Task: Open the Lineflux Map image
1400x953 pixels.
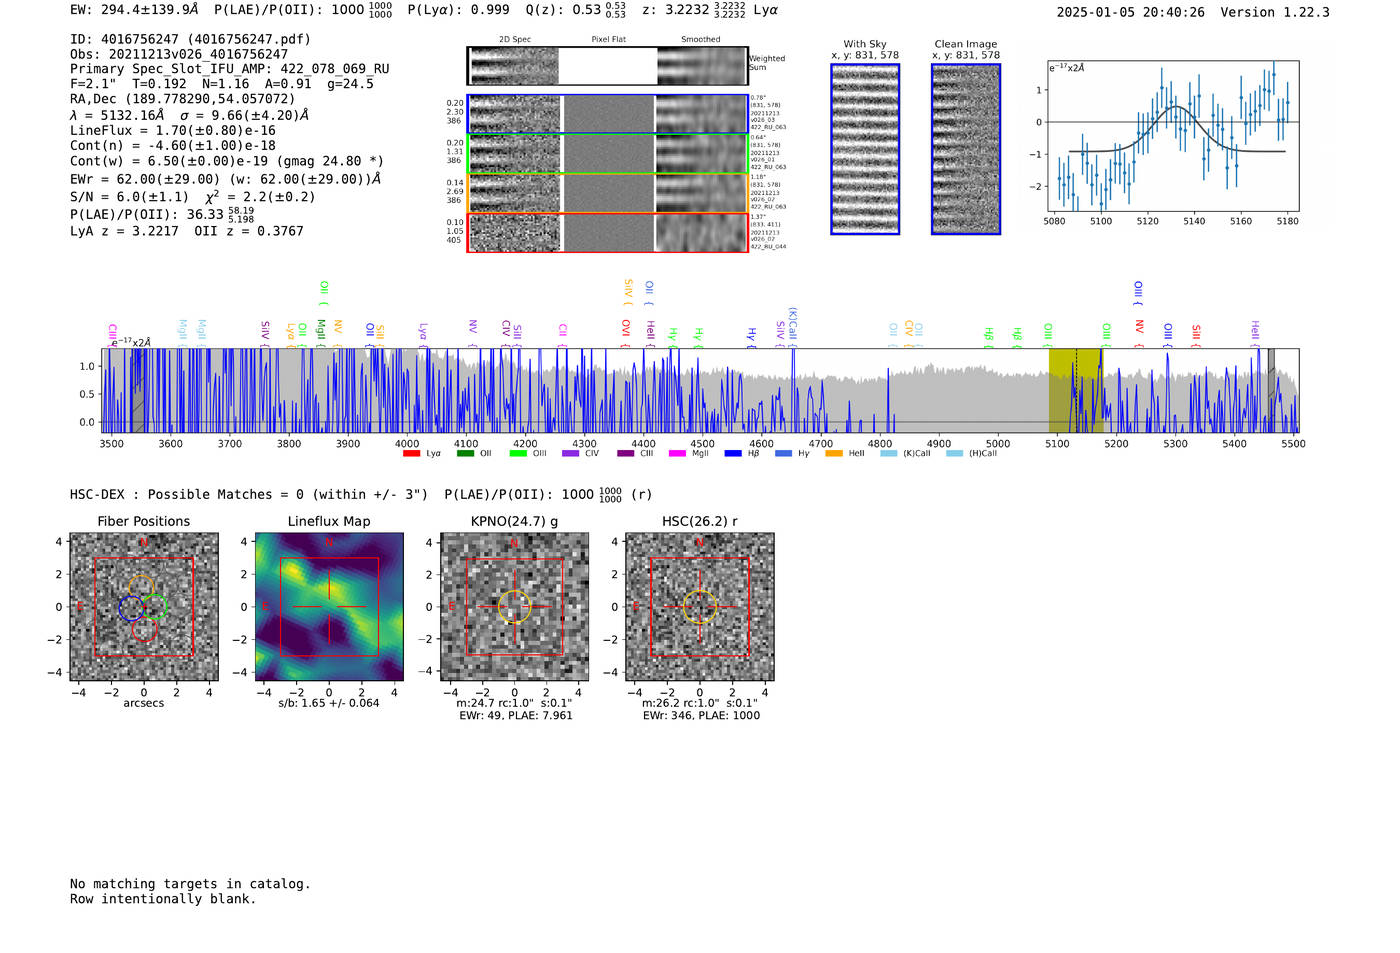Action: 329,607
